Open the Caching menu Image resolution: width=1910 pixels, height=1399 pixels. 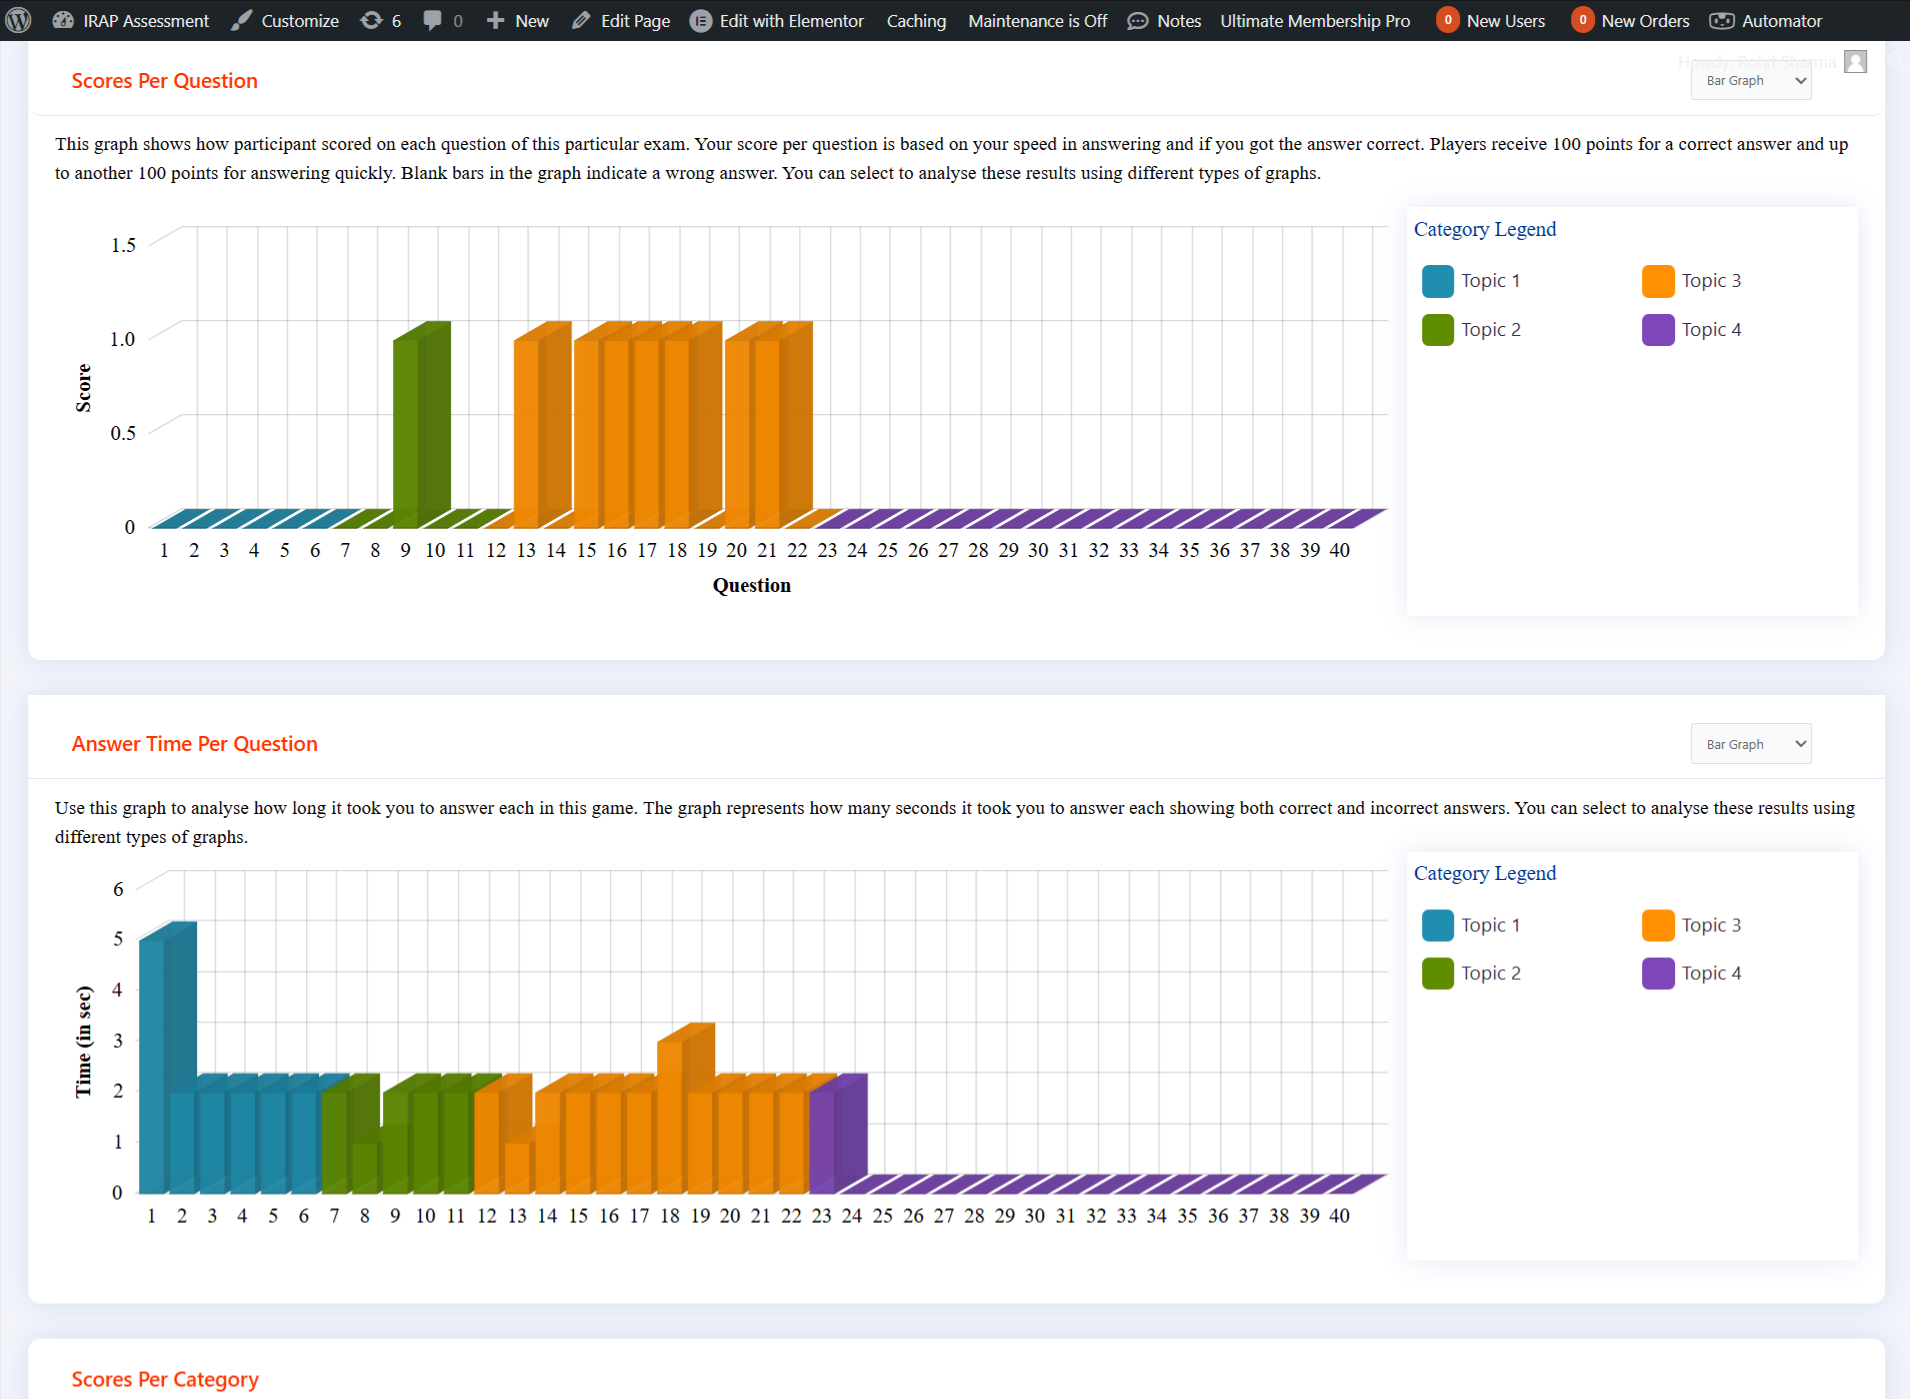(x=916, y=20)
